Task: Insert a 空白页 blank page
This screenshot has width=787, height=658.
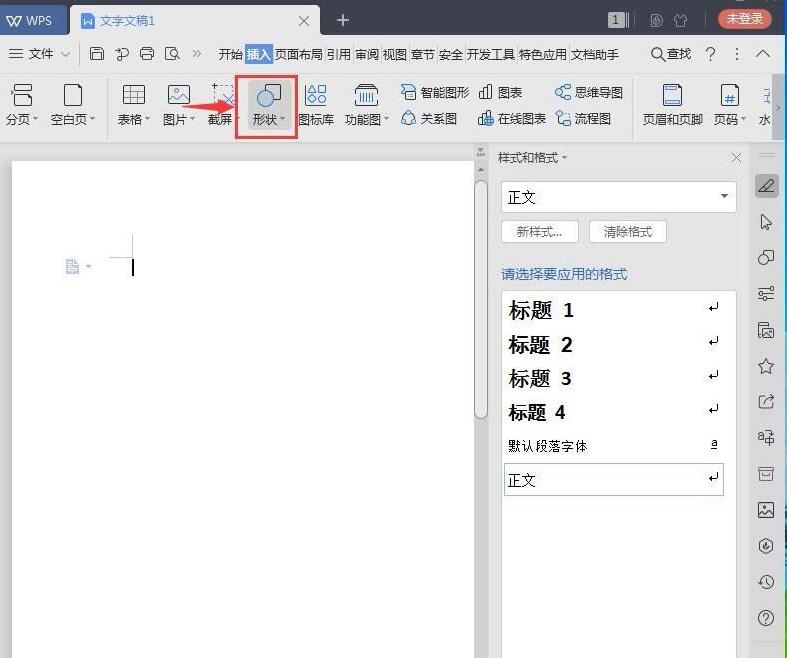Action: pyautogui.click(x=73, y=105)
